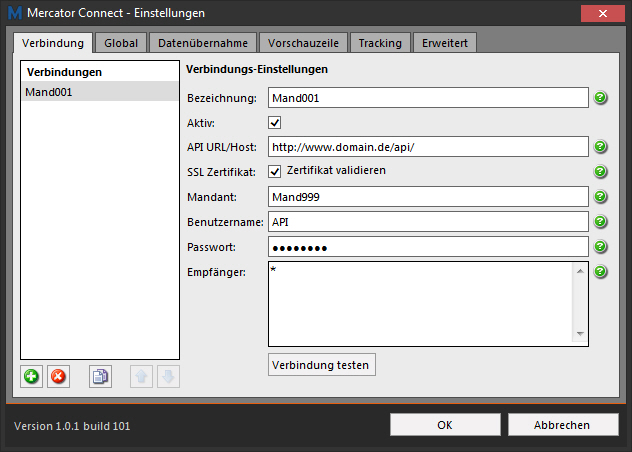Click into the API URL/Host field
This screenshot has height=452, width=632.
[428, 146]
